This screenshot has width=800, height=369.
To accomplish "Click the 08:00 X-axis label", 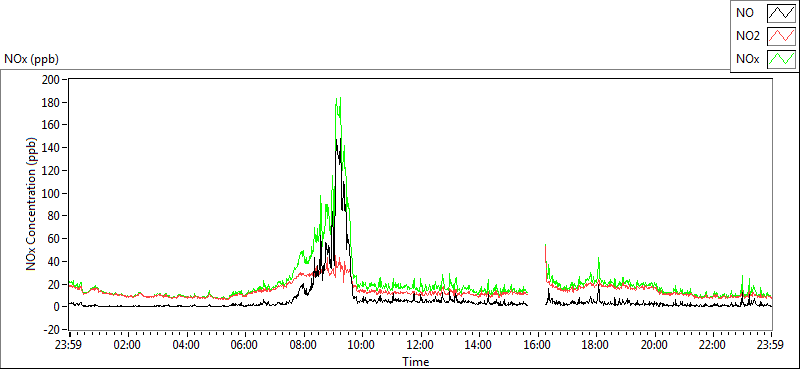I will tap(304, 345).
